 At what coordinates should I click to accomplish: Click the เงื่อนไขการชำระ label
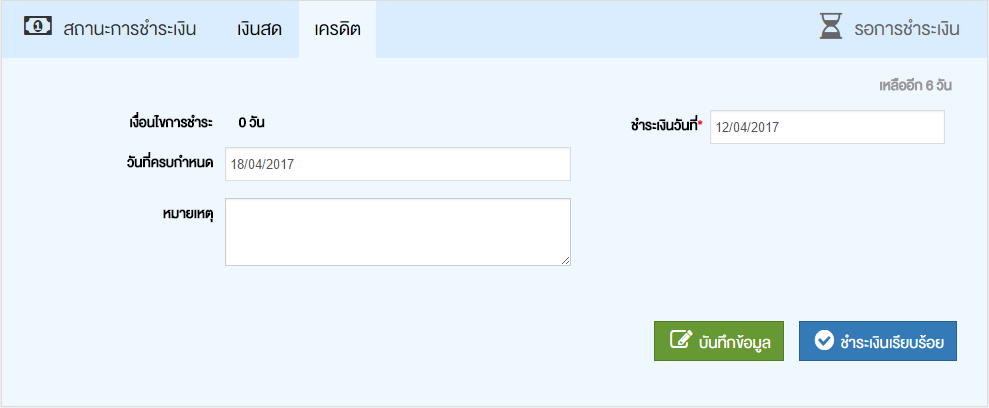point(165,123)
